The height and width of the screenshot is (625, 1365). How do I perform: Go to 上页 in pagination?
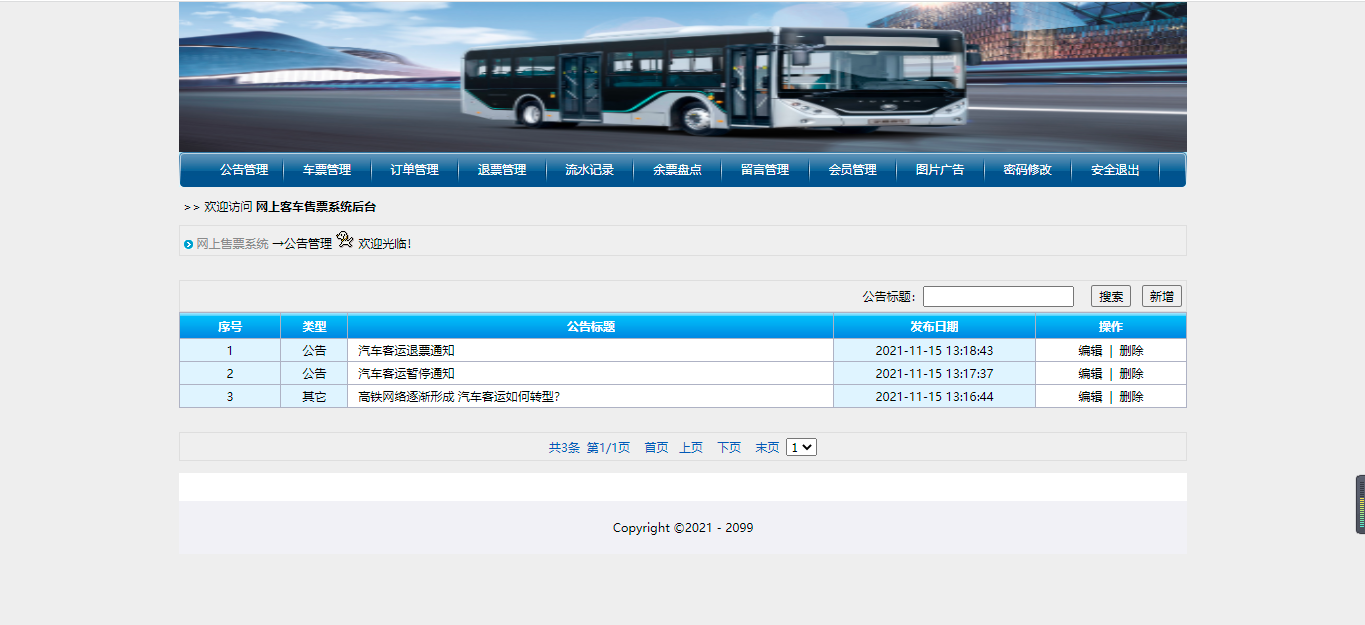pos(691,448)
